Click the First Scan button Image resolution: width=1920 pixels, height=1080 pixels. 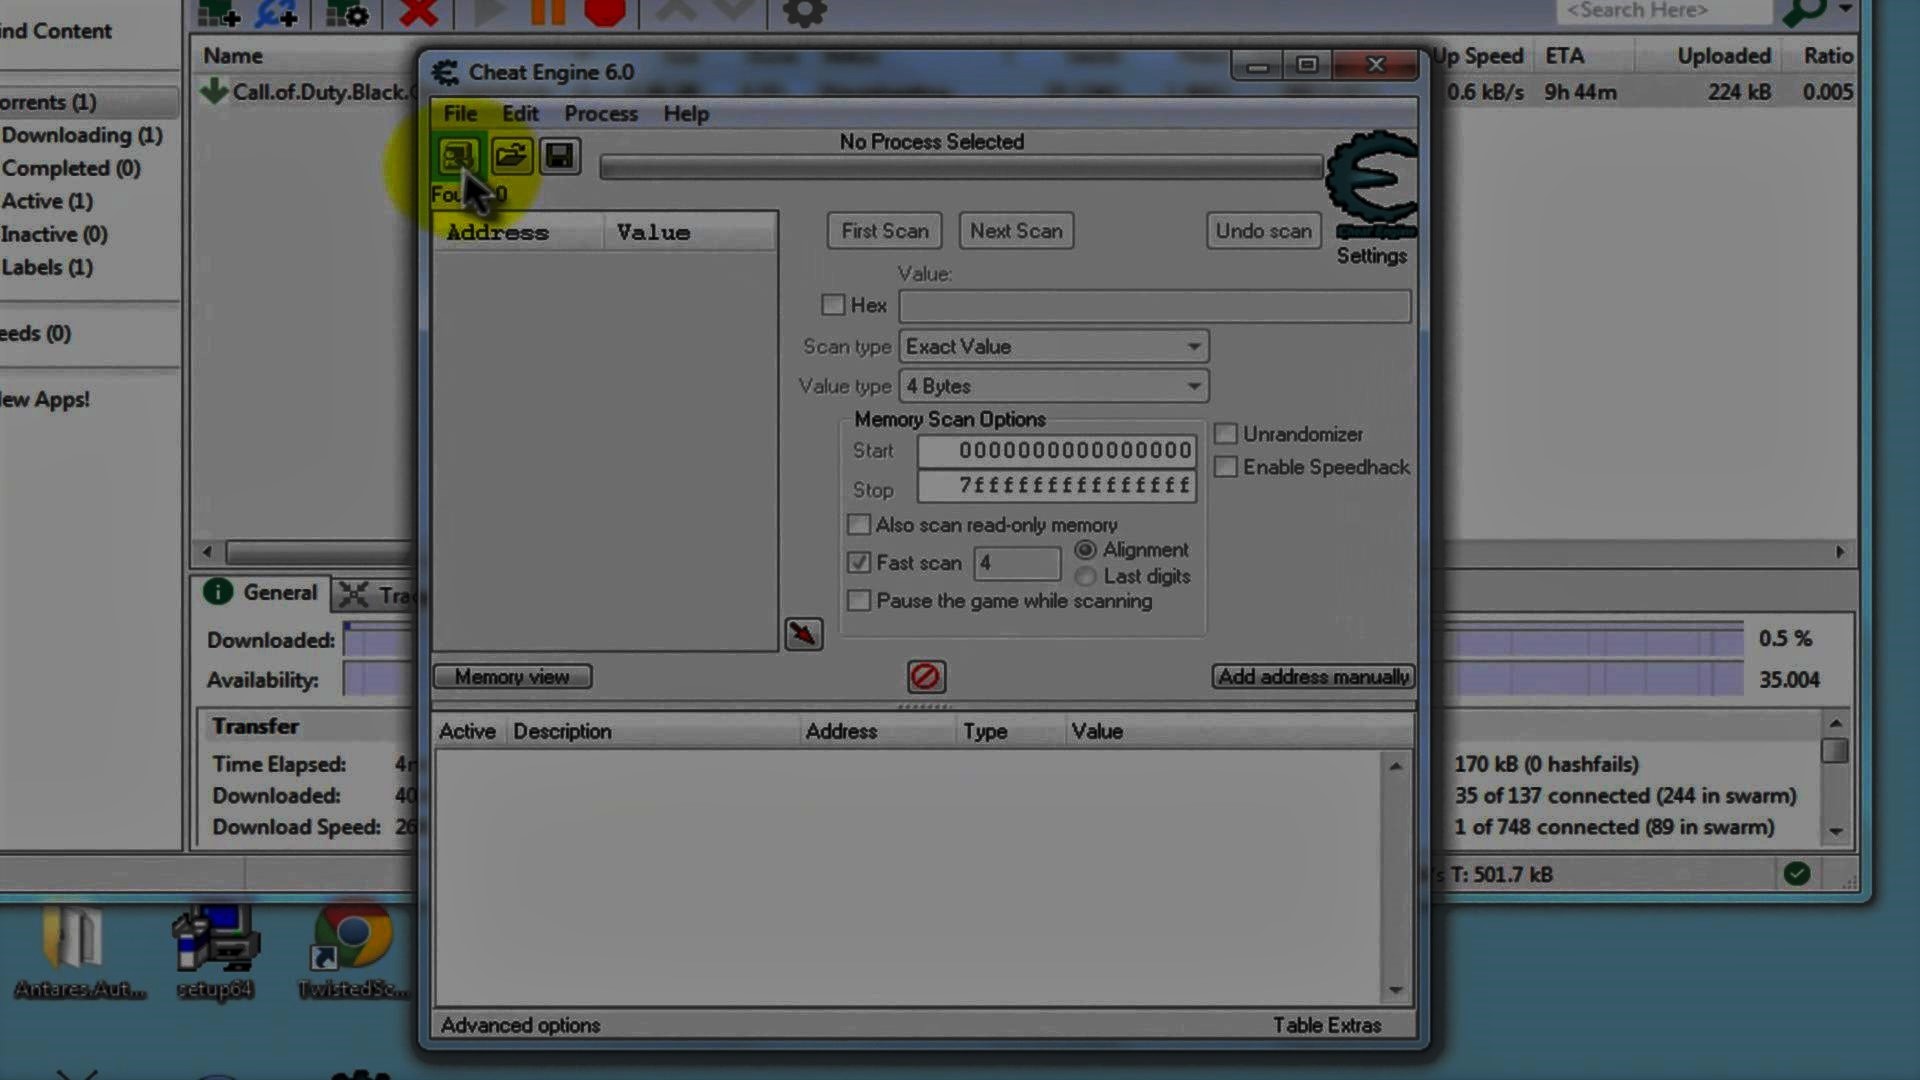(884, 231)
